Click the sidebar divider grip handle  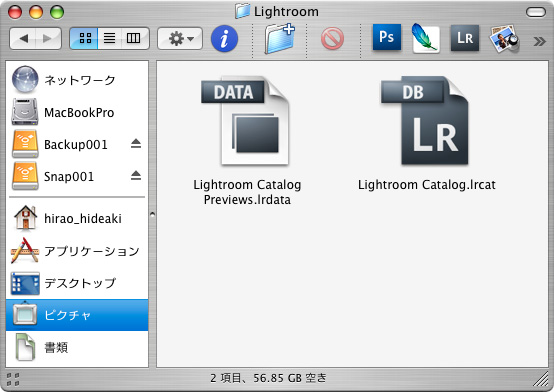tap(152, 214)
